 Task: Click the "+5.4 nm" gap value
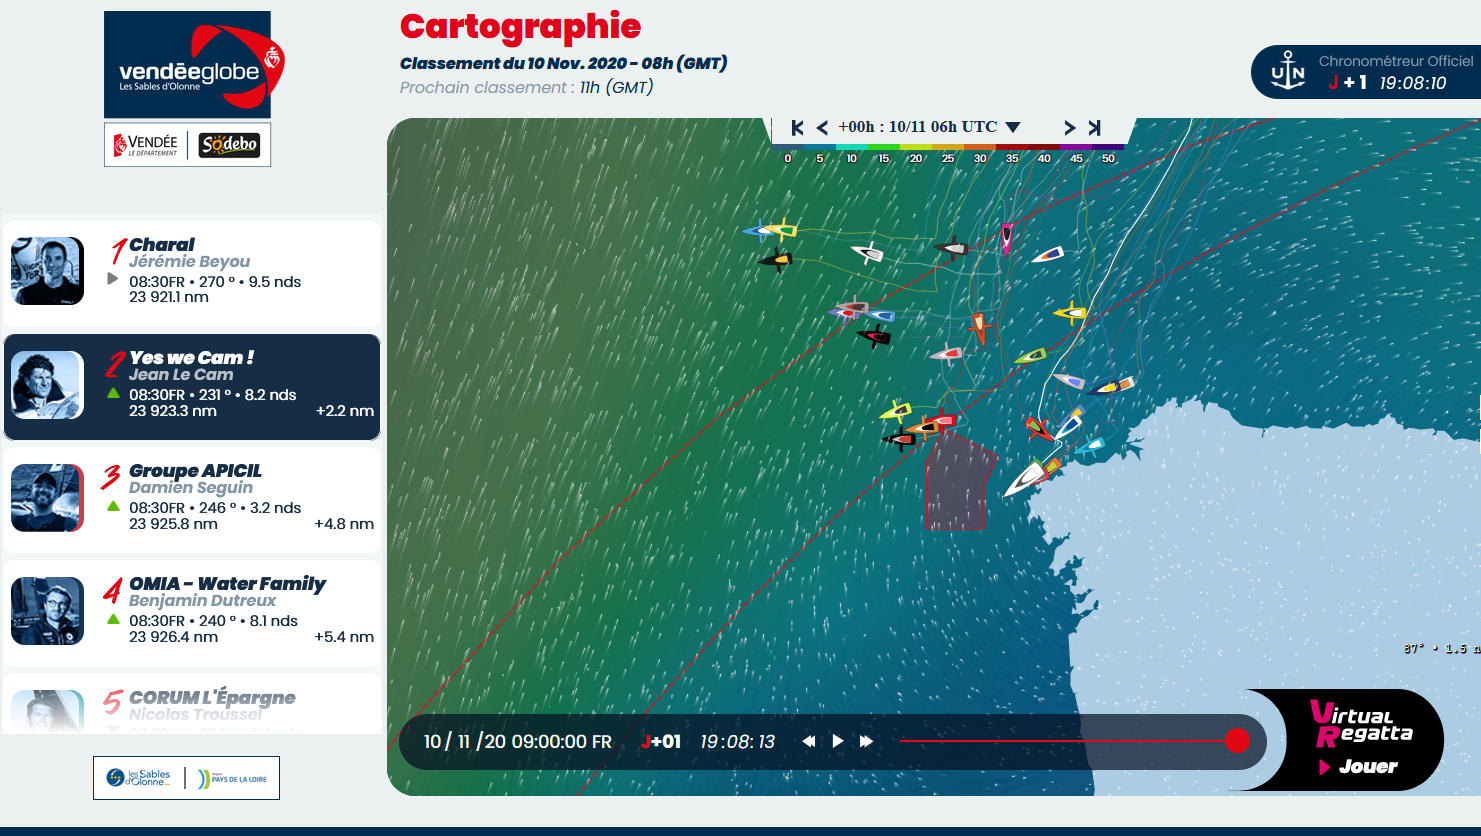pos(344,637)
